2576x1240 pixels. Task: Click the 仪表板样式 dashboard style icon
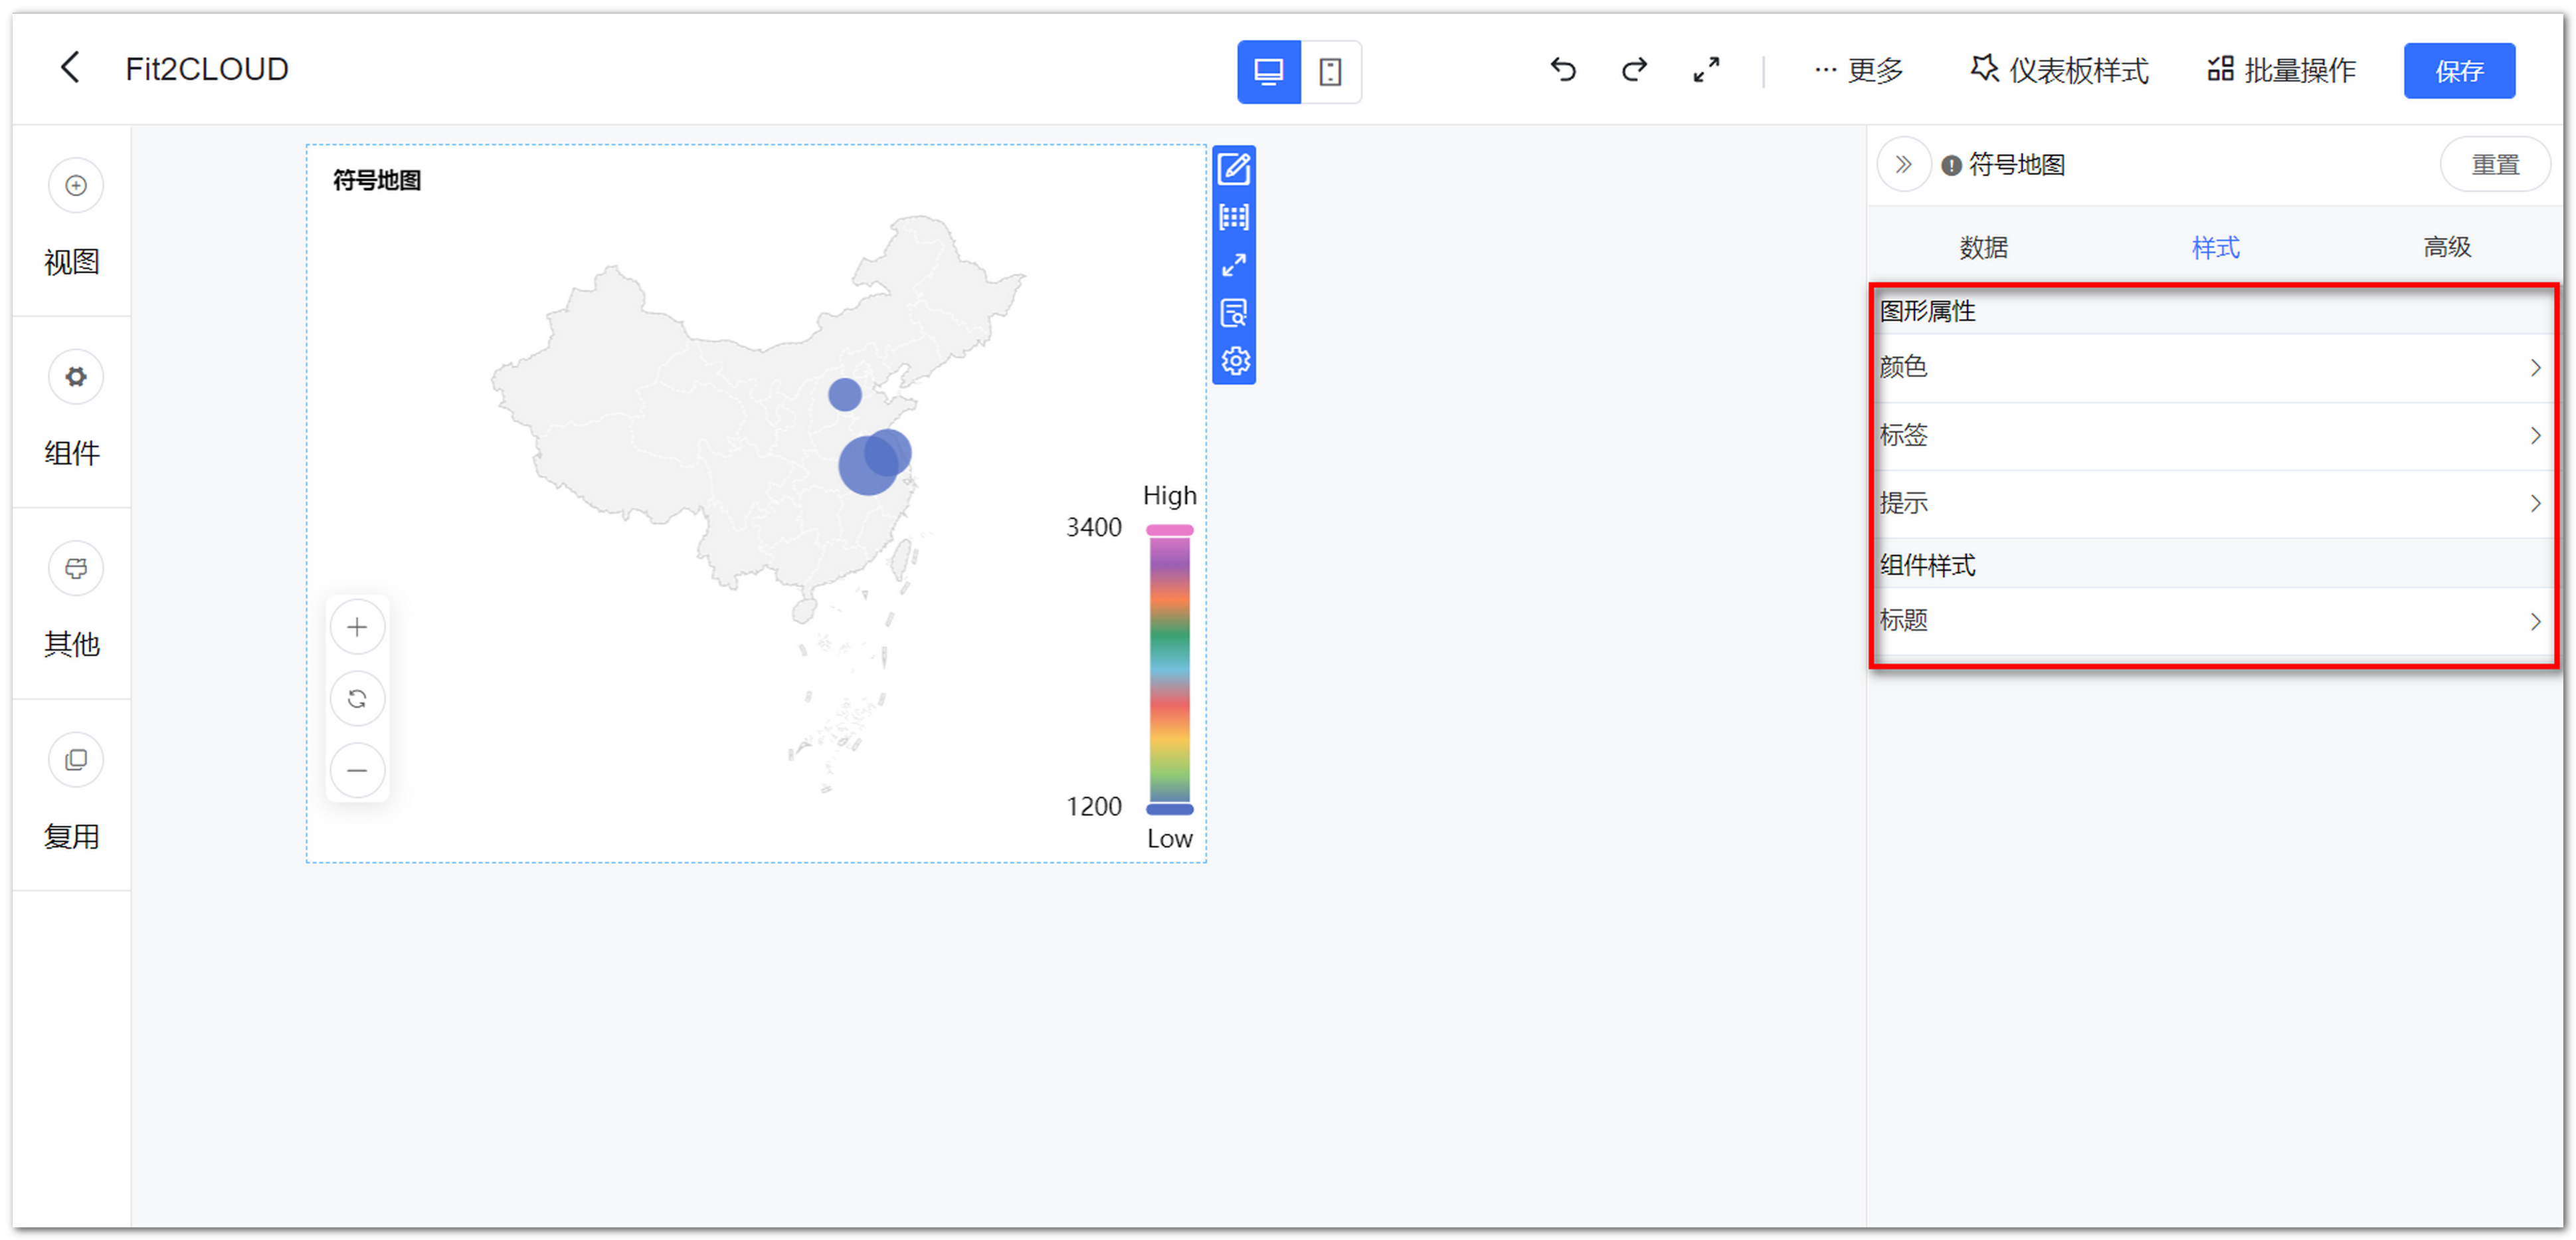coord(1985,69)
